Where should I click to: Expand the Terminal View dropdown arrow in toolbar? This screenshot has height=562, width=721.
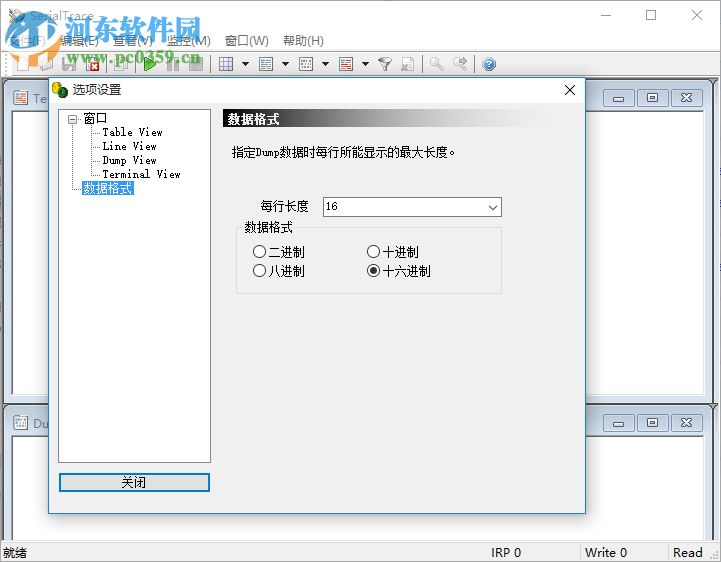point(365,64)
